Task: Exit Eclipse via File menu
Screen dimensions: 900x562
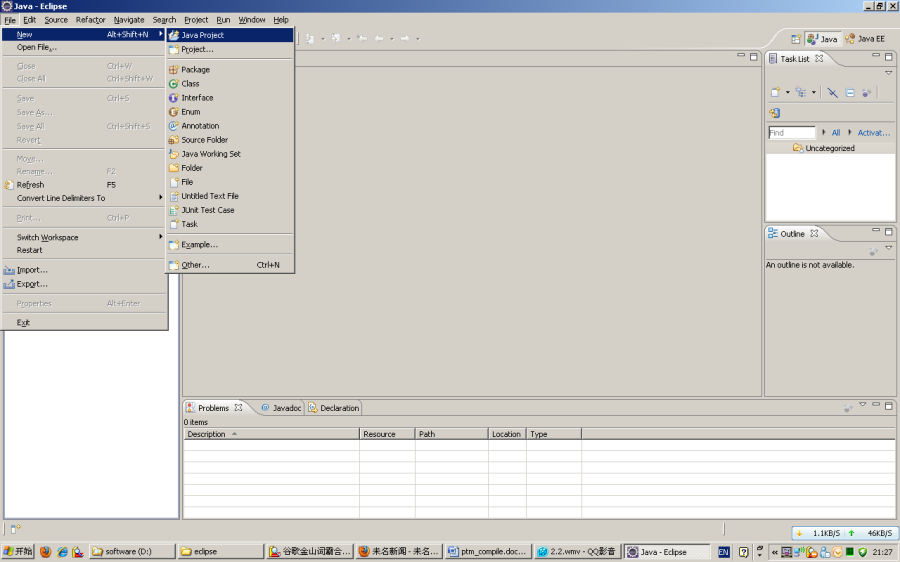Action: pyautogui.click(x=84, y=323)
